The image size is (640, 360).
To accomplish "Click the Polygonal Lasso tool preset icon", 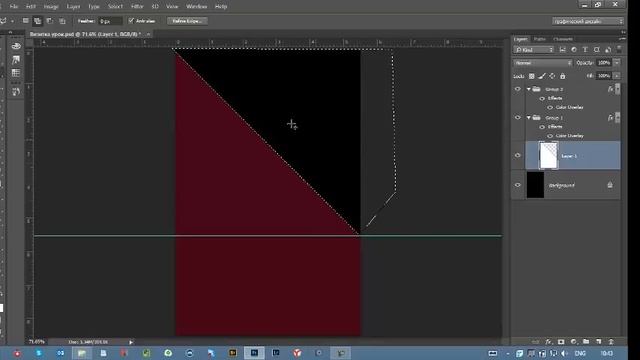I will [x=4, y=21].
